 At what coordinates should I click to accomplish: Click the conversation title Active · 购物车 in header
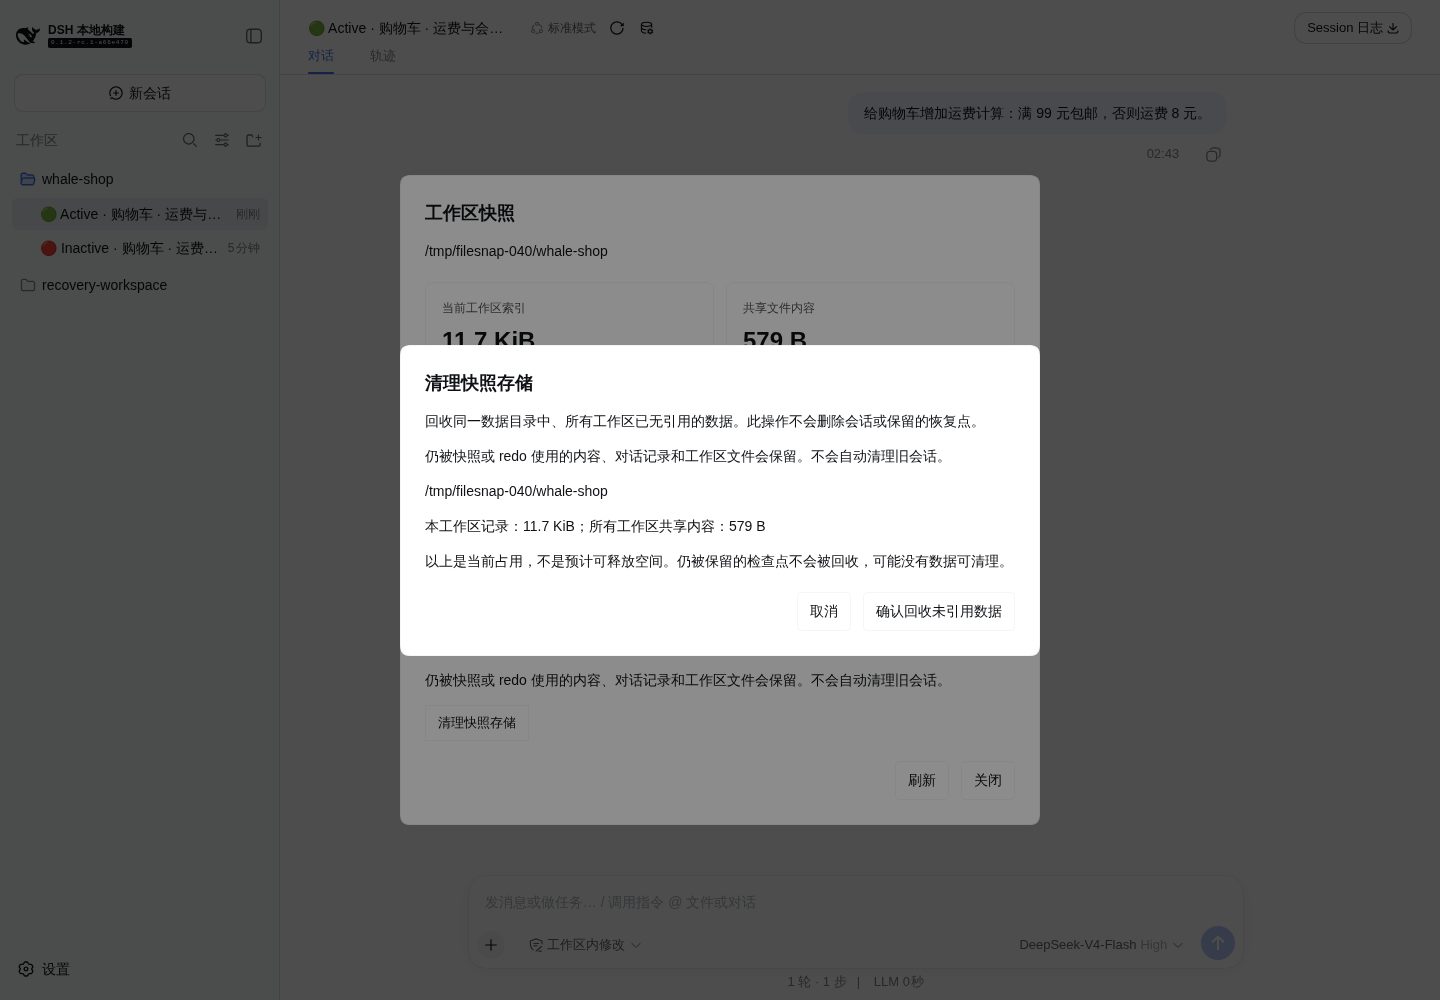407,28
